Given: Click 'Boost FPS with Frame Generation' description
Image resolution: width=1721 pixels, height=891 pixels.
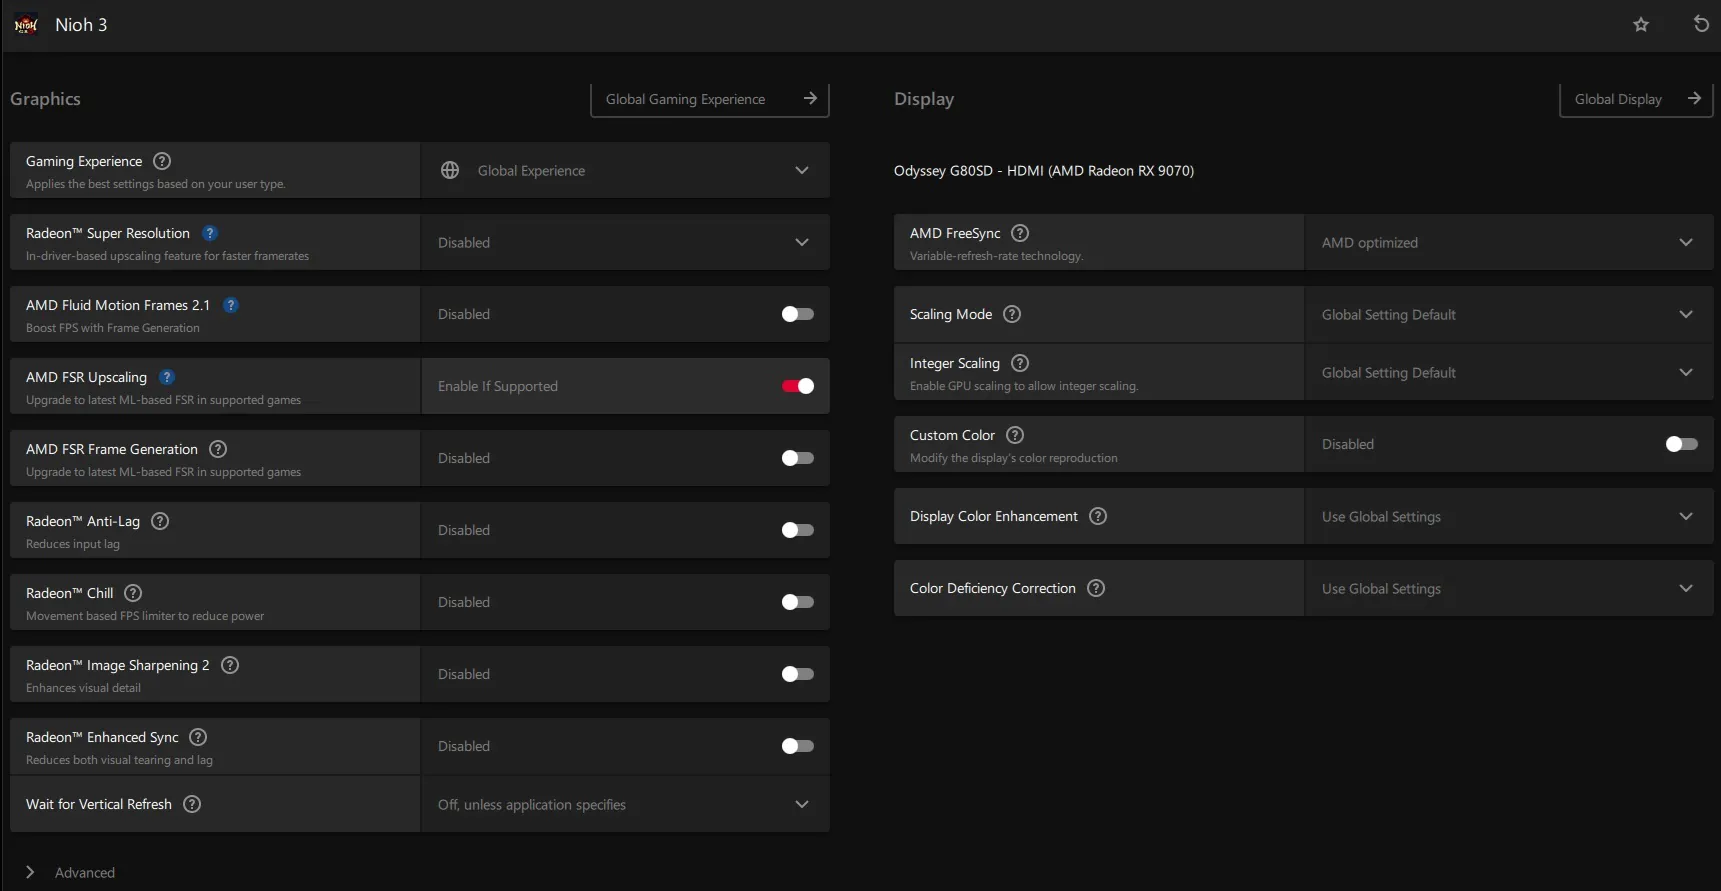Looking at the screenshot, I should coord(113,328).
